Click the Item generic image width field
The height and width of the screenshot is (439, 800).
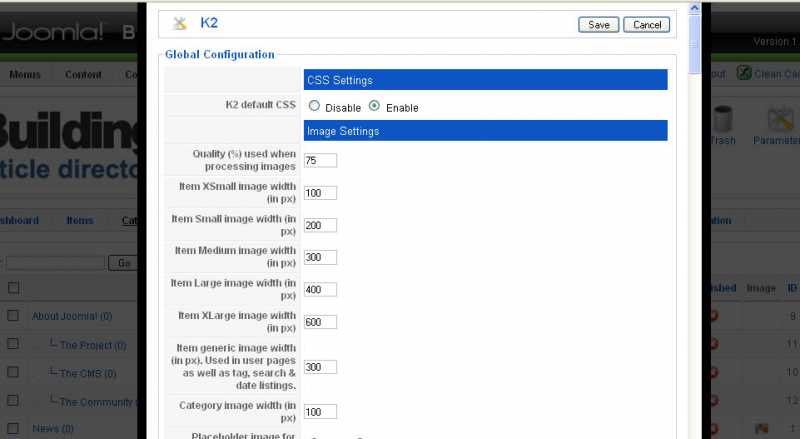320,367
